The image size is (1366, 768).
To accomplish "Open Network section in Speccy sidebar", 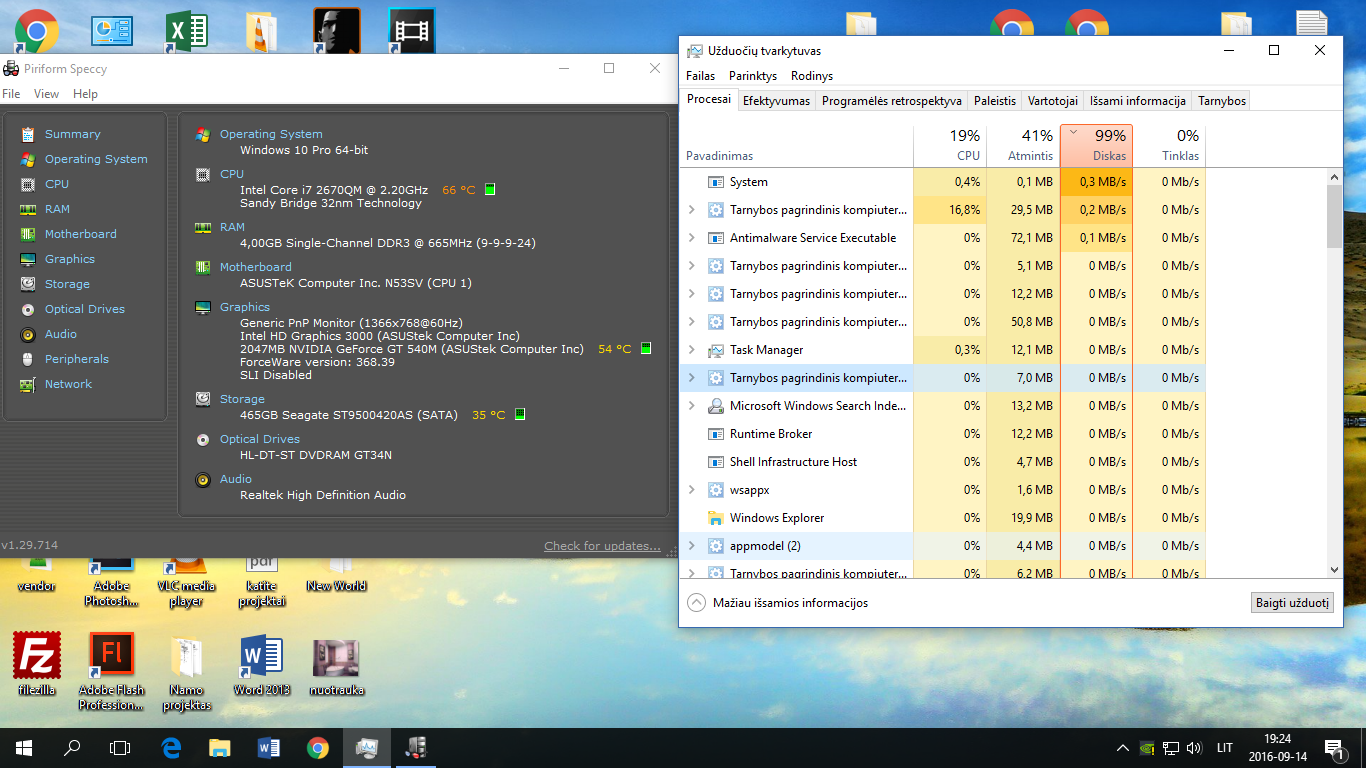I will click(x=68, y=384).
